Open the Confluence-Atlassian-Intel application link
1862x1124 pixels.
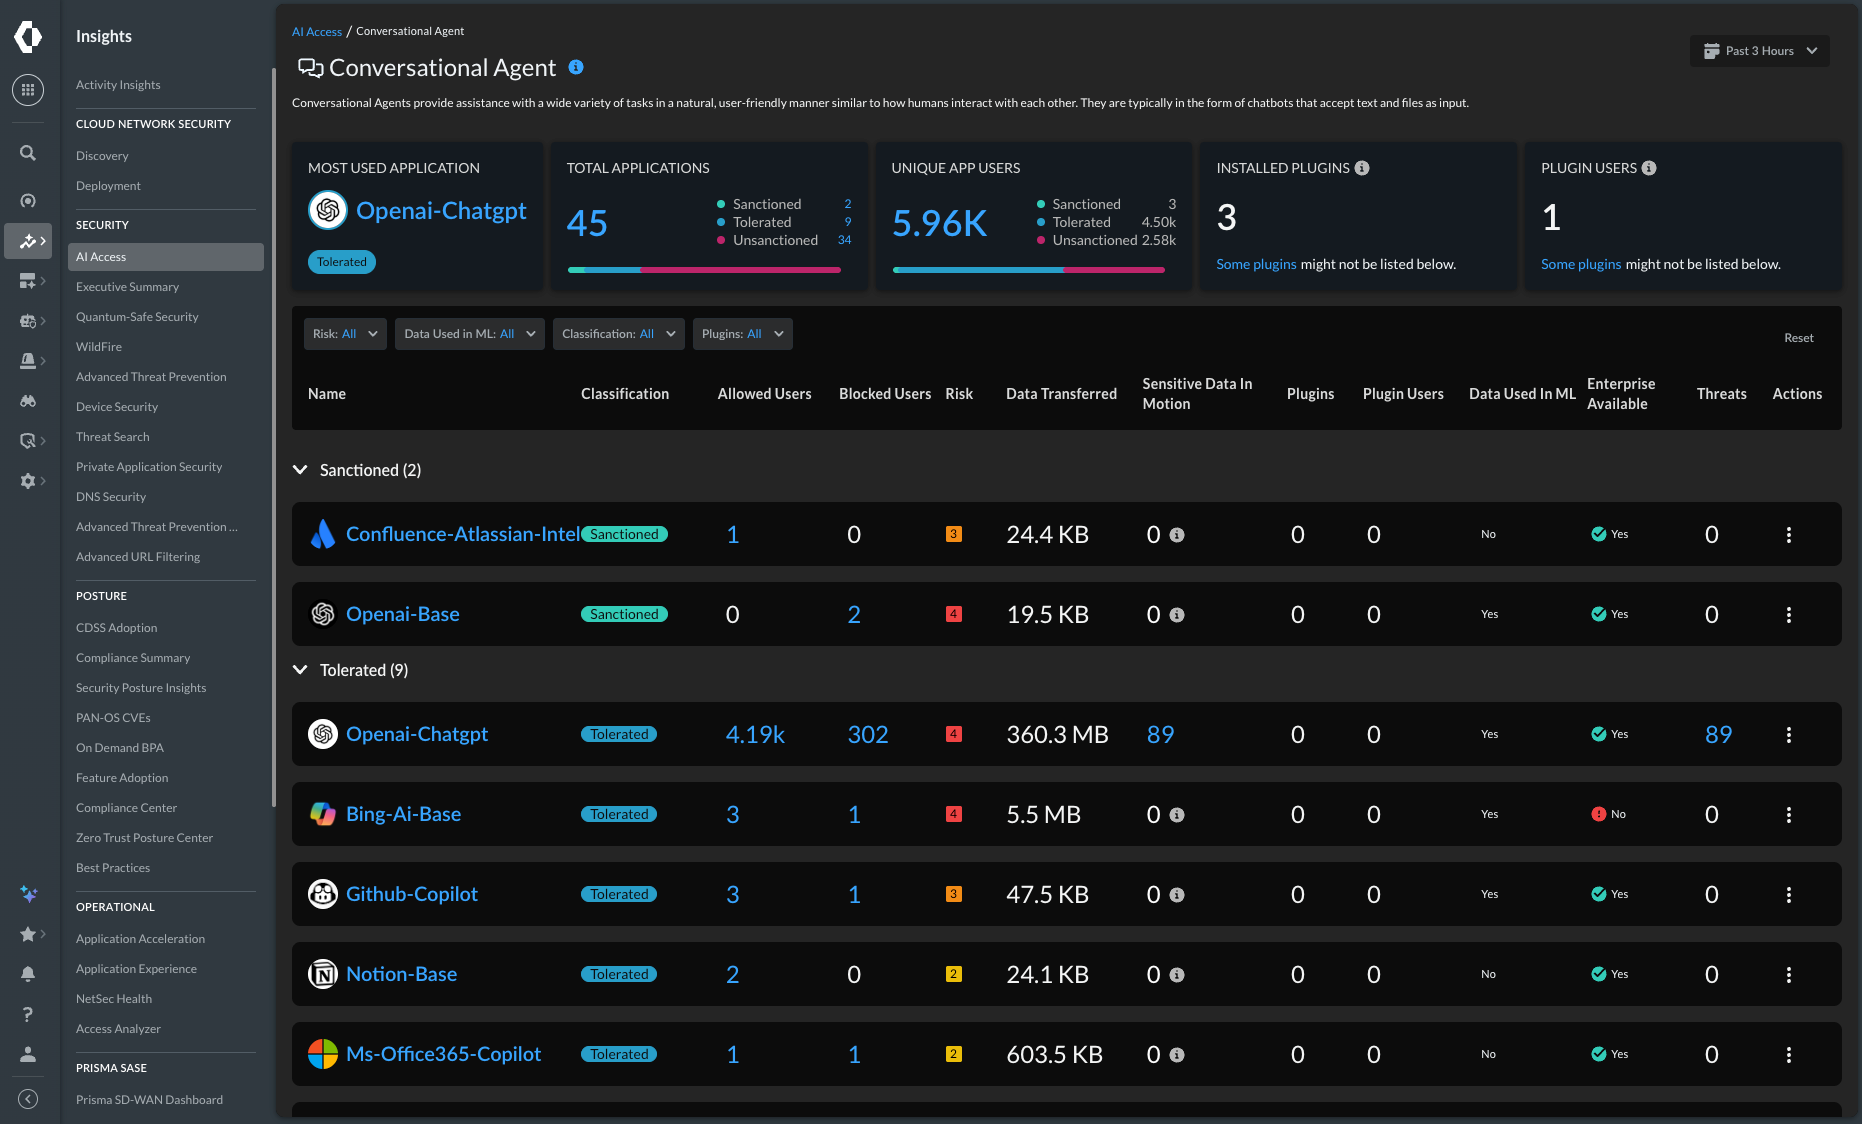[463, 534]
